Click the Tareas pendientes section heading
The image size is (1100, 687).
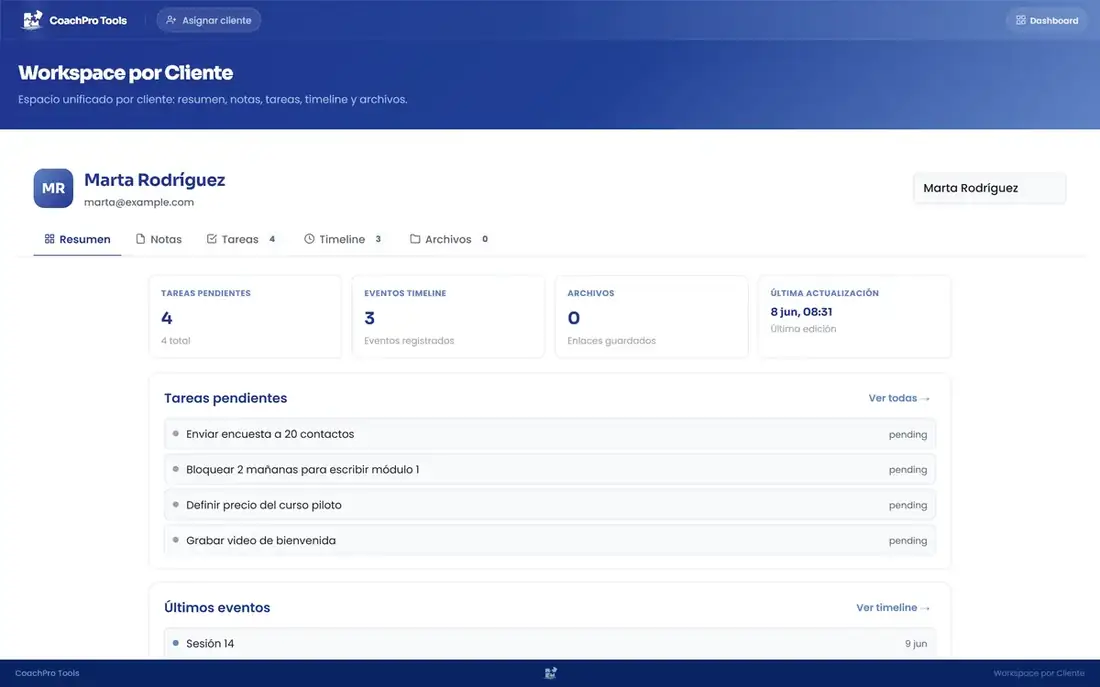click(225, 398)
